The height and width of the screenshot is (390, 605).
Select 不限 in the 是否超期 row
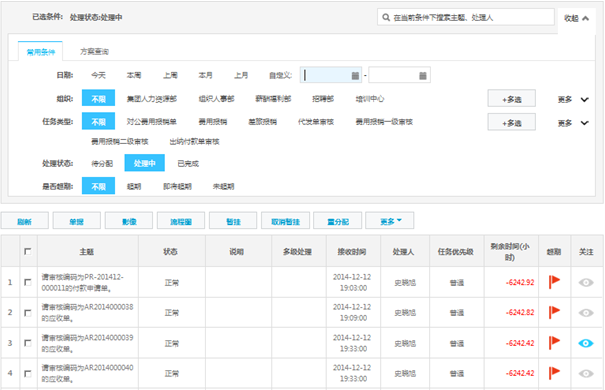click(98, 186)
